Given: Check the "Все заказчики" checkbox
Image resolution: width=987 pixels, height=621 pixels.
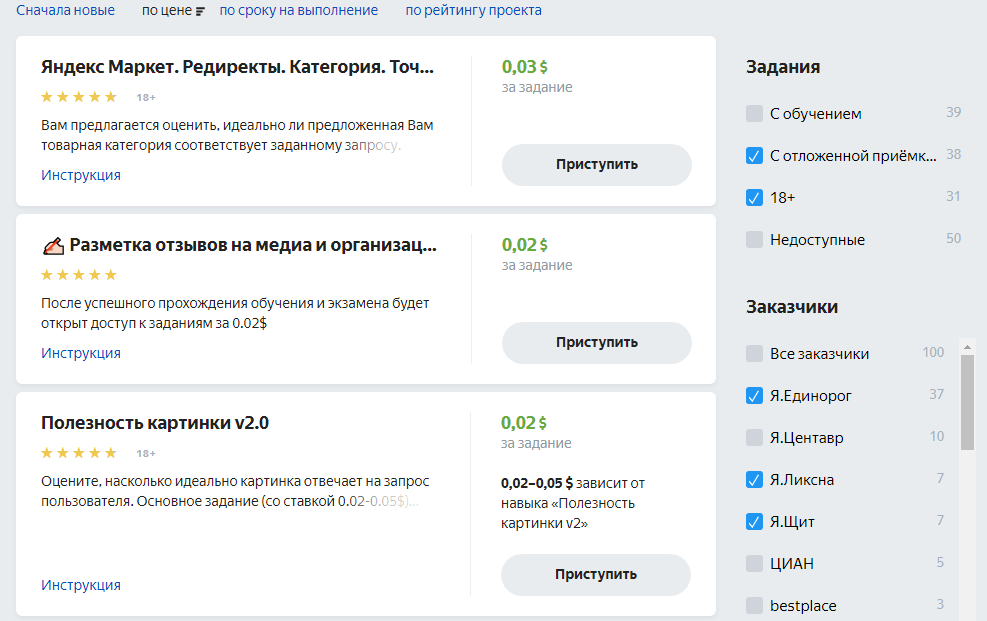Looking at the screenshot, I should tap(753, 353).
